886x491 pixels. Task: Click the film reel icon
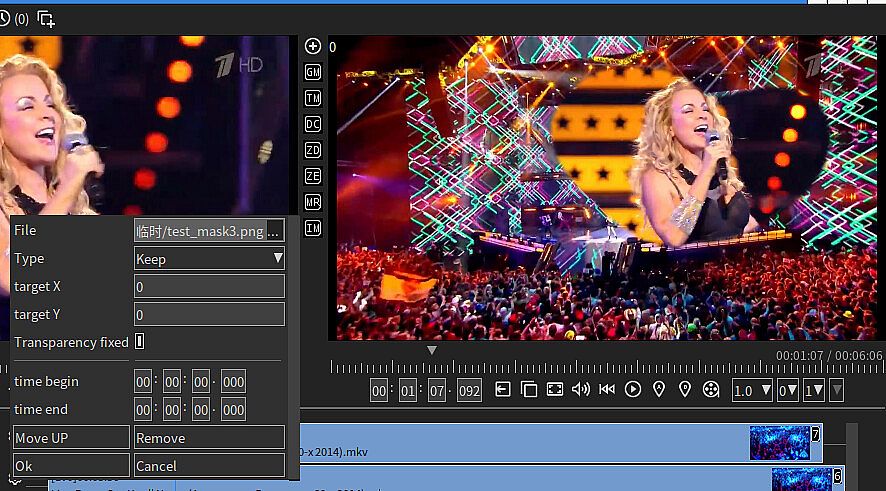[x=711, y=390]
